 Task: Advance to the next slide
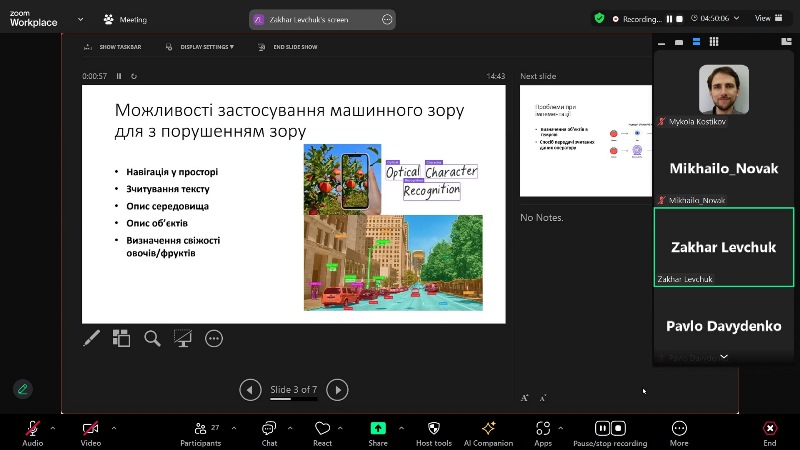click(337, 390)
